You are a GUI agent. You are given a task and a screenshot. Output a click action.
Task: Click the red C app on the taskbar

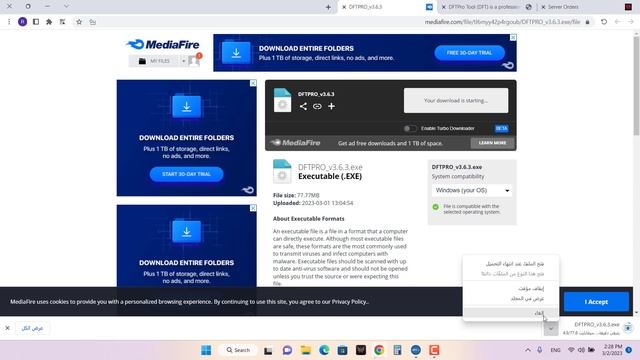coord(434,350)
